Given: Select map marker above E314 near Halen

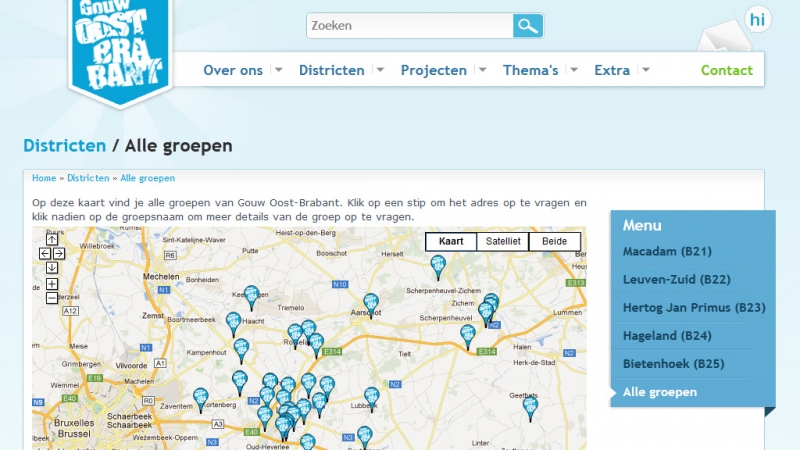Looking at the screenshot, I should 467,337.
